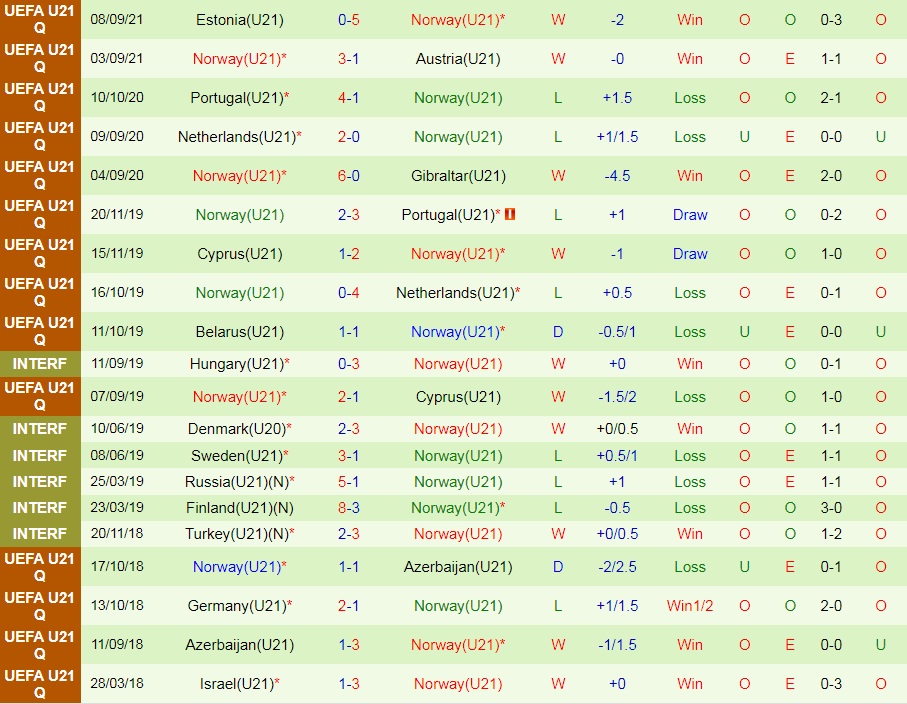Select the 17/10/18 match date
907x704 pixels.
coord(117,567)
